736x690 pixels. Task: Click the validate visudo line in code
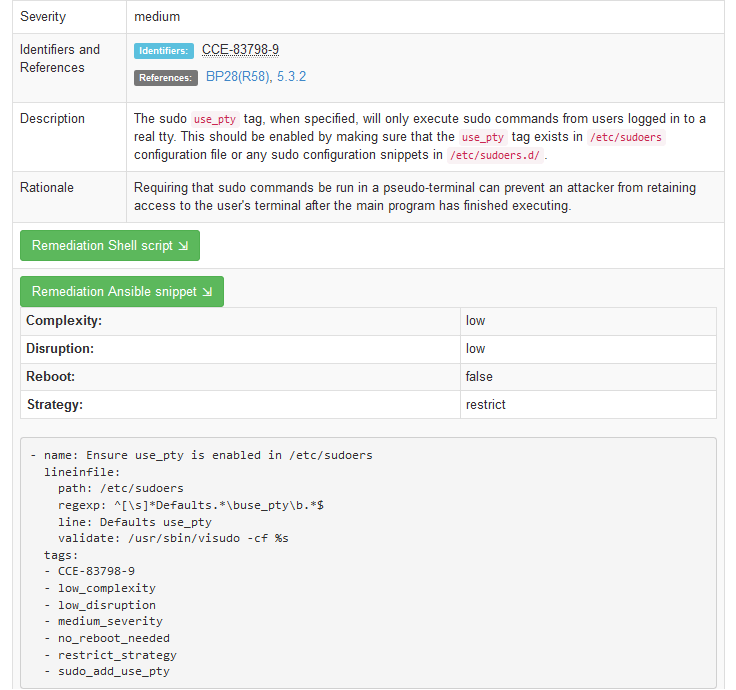pyautogui.click(x=173, y=538)
